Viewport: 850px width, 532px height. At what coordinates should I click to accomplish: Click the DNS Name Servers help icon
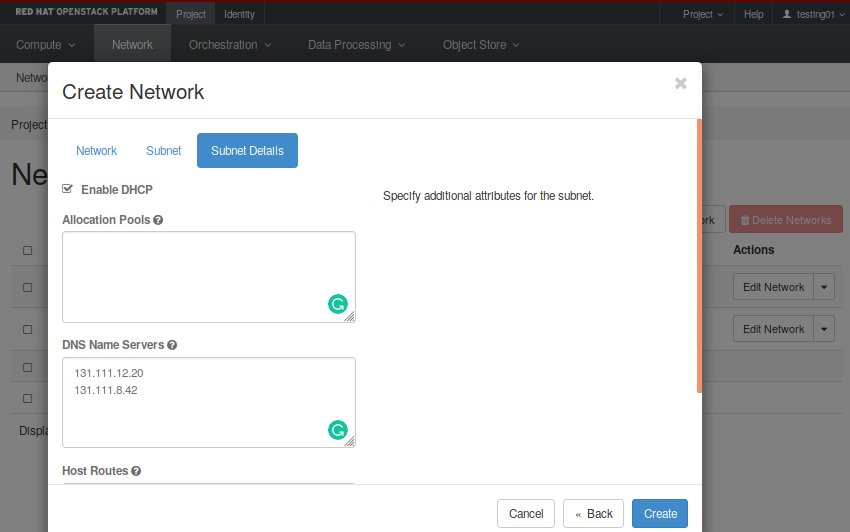(x=172, y=345)
